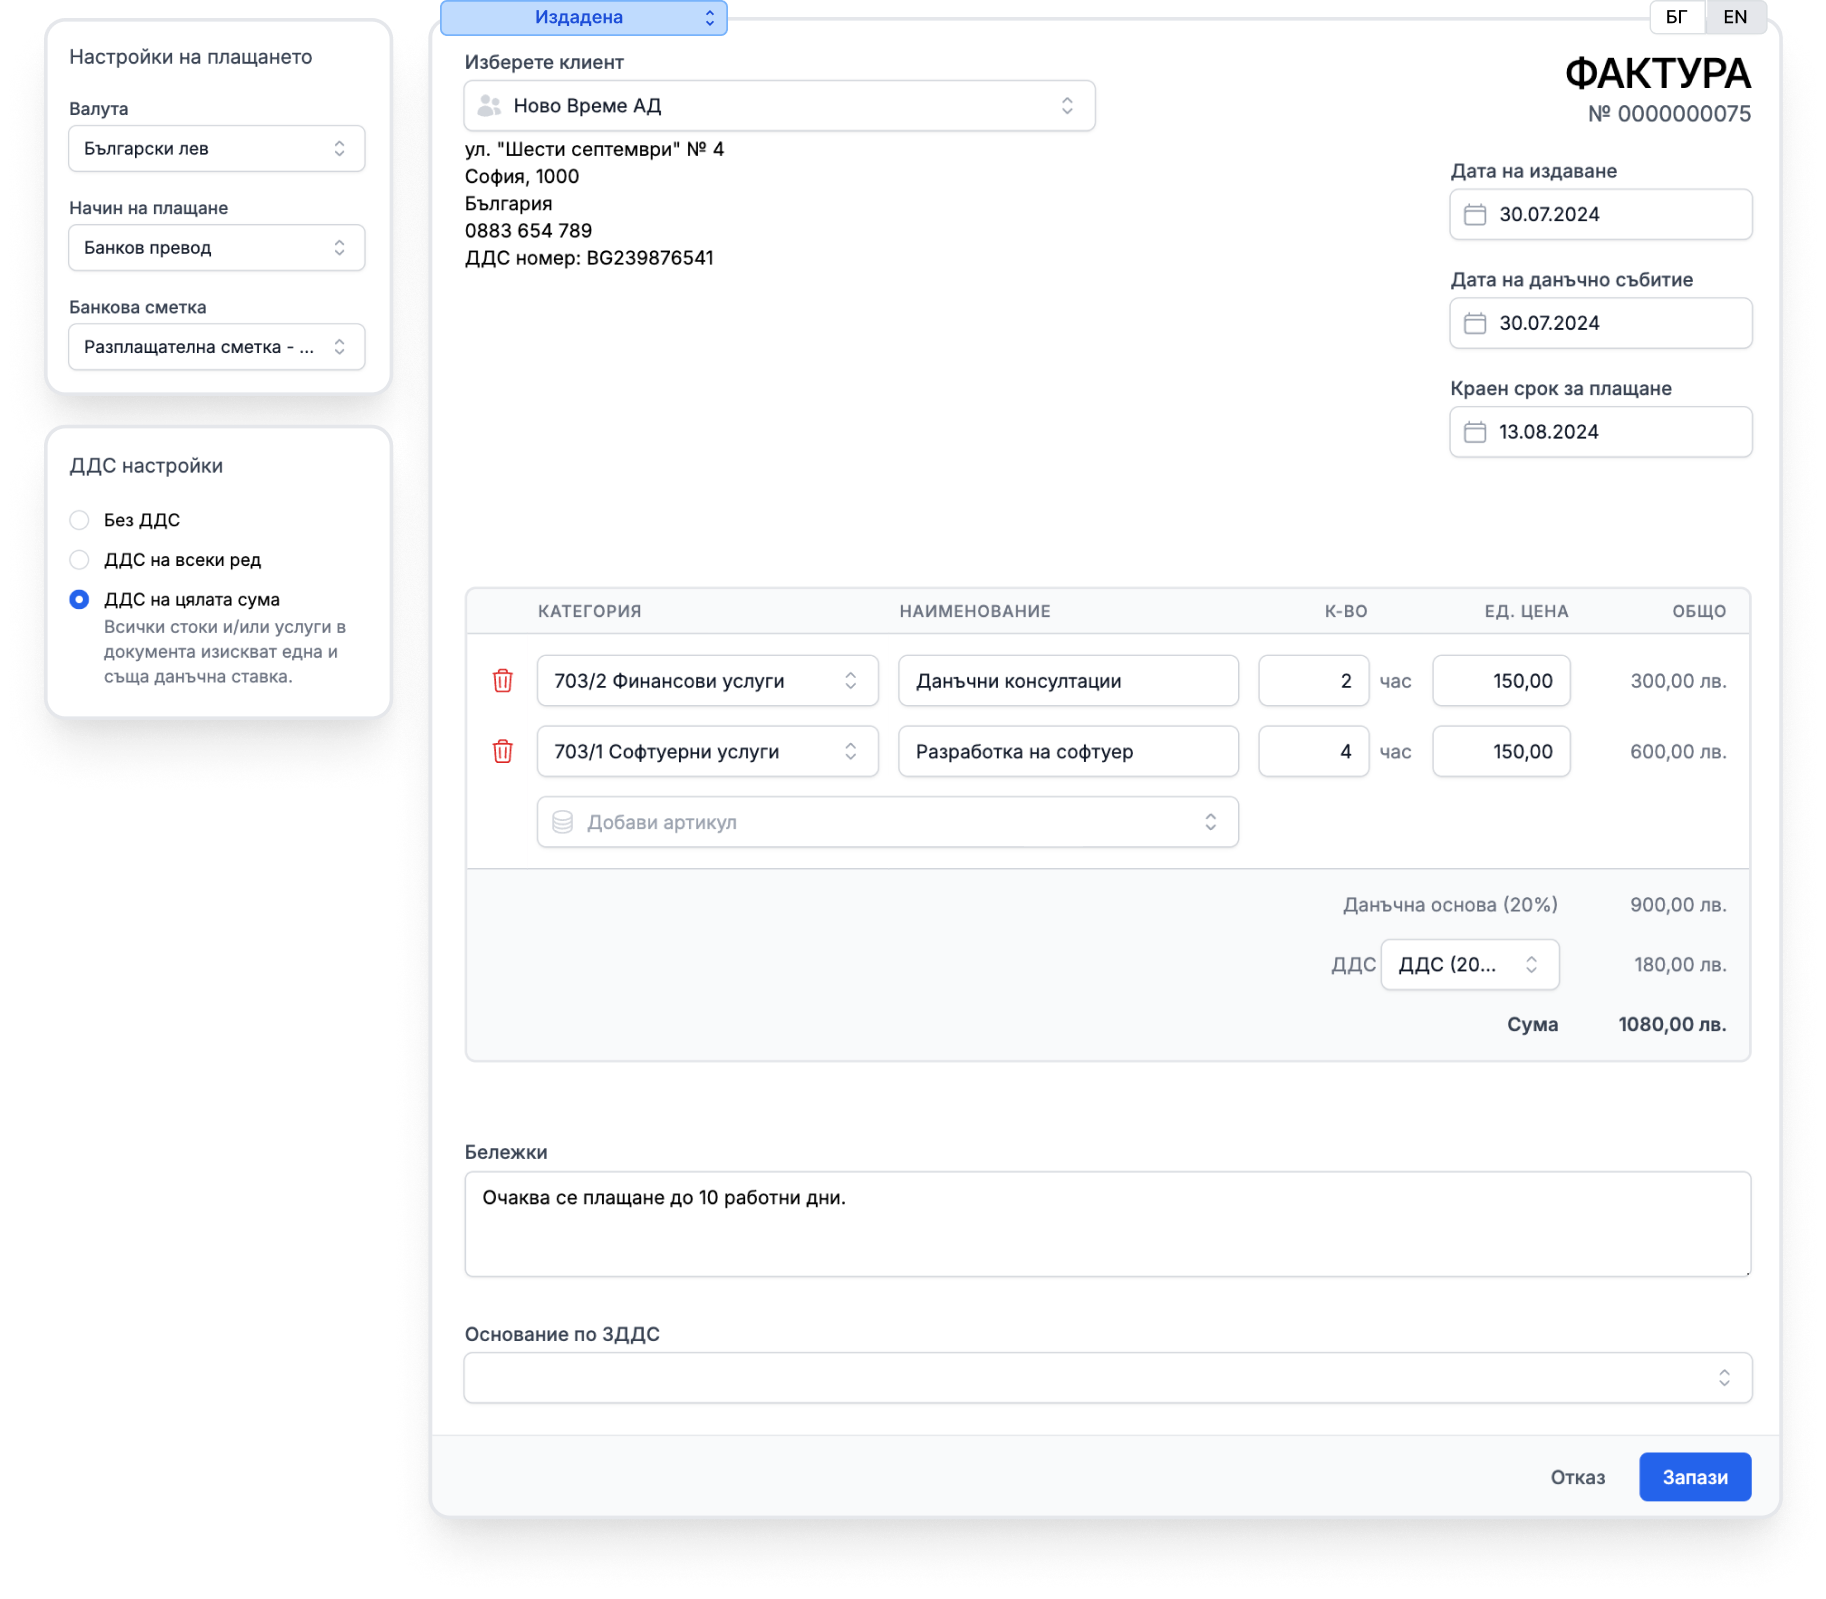
Task: Click the phone number 0883 654 789
Action: point(528,231)
